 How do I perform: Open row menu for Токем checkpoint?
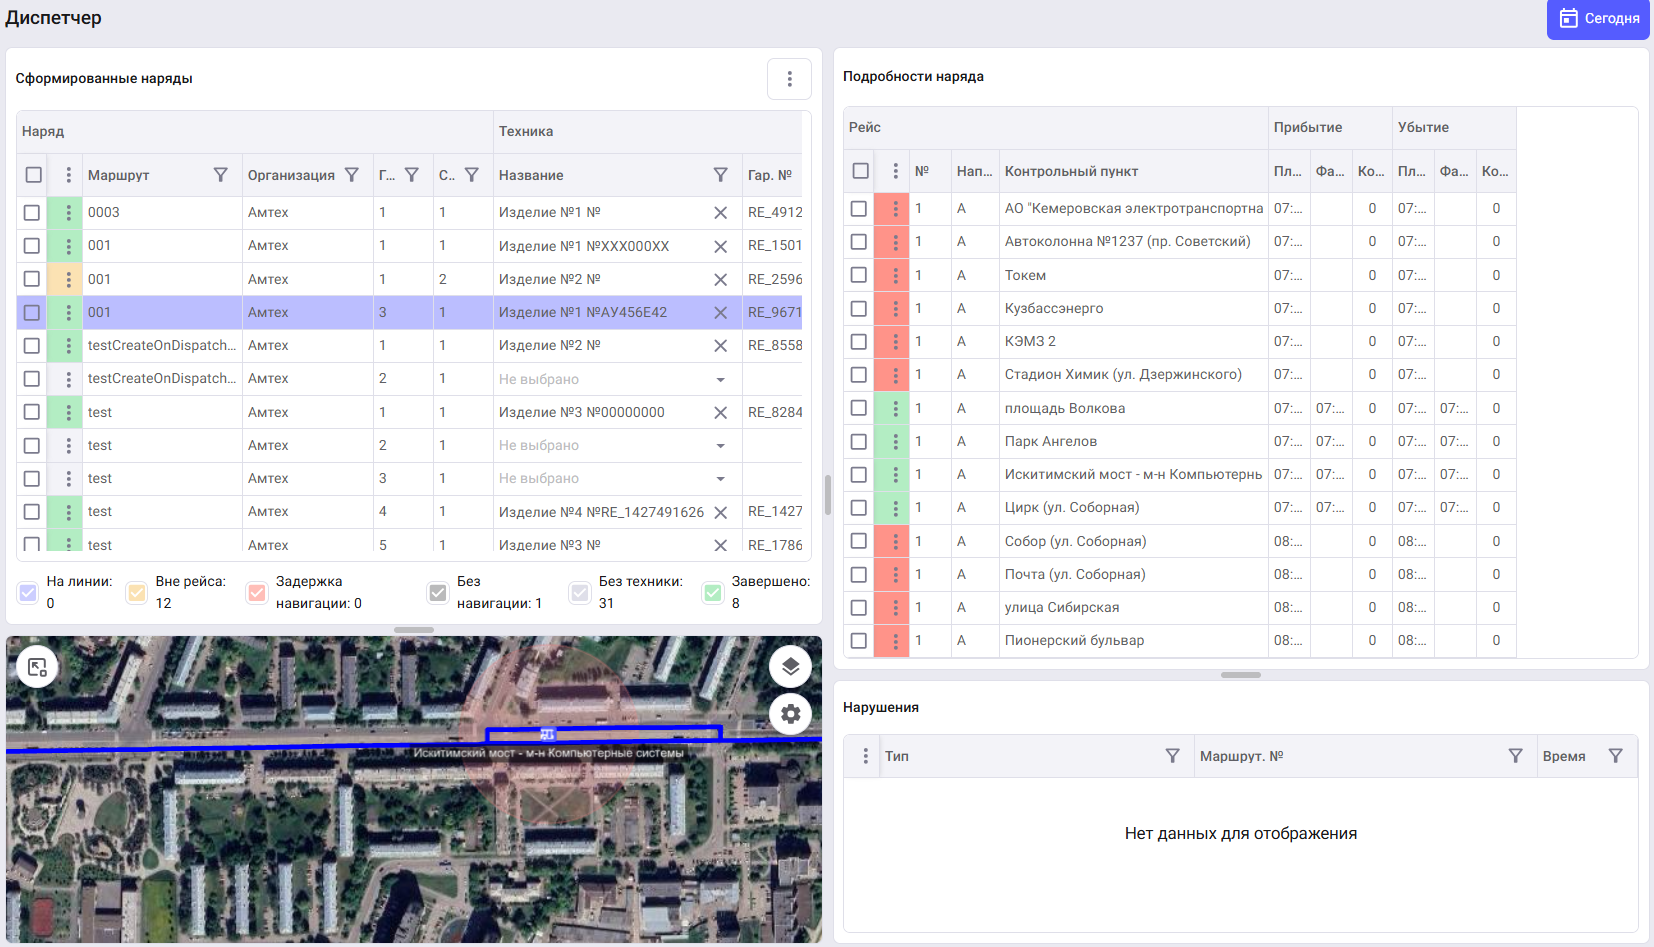pyautogui.click(x=895, y=275)
